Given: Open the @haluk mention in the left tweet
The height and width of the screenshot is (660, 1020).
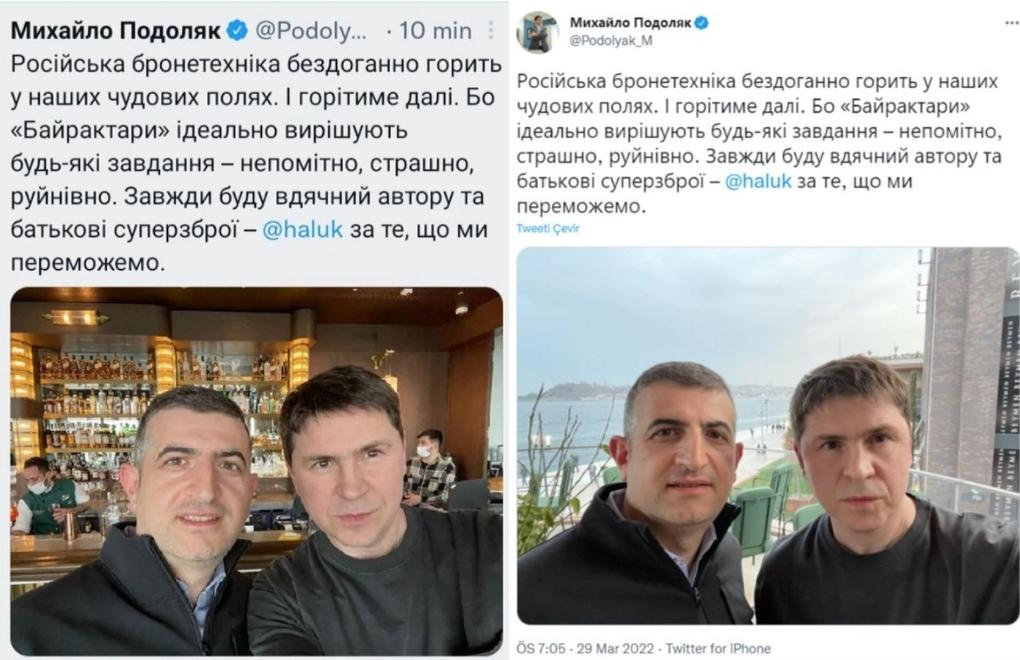Looking at the screenshot, I should coord(302,230).
